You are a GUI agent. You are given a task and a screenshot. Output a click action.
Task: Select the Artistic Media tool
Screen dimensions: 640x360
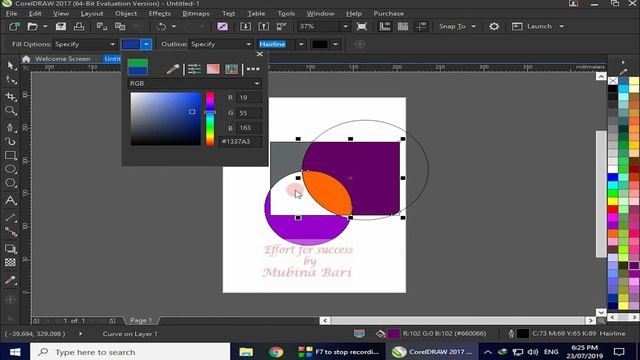(x=11, y=142)
